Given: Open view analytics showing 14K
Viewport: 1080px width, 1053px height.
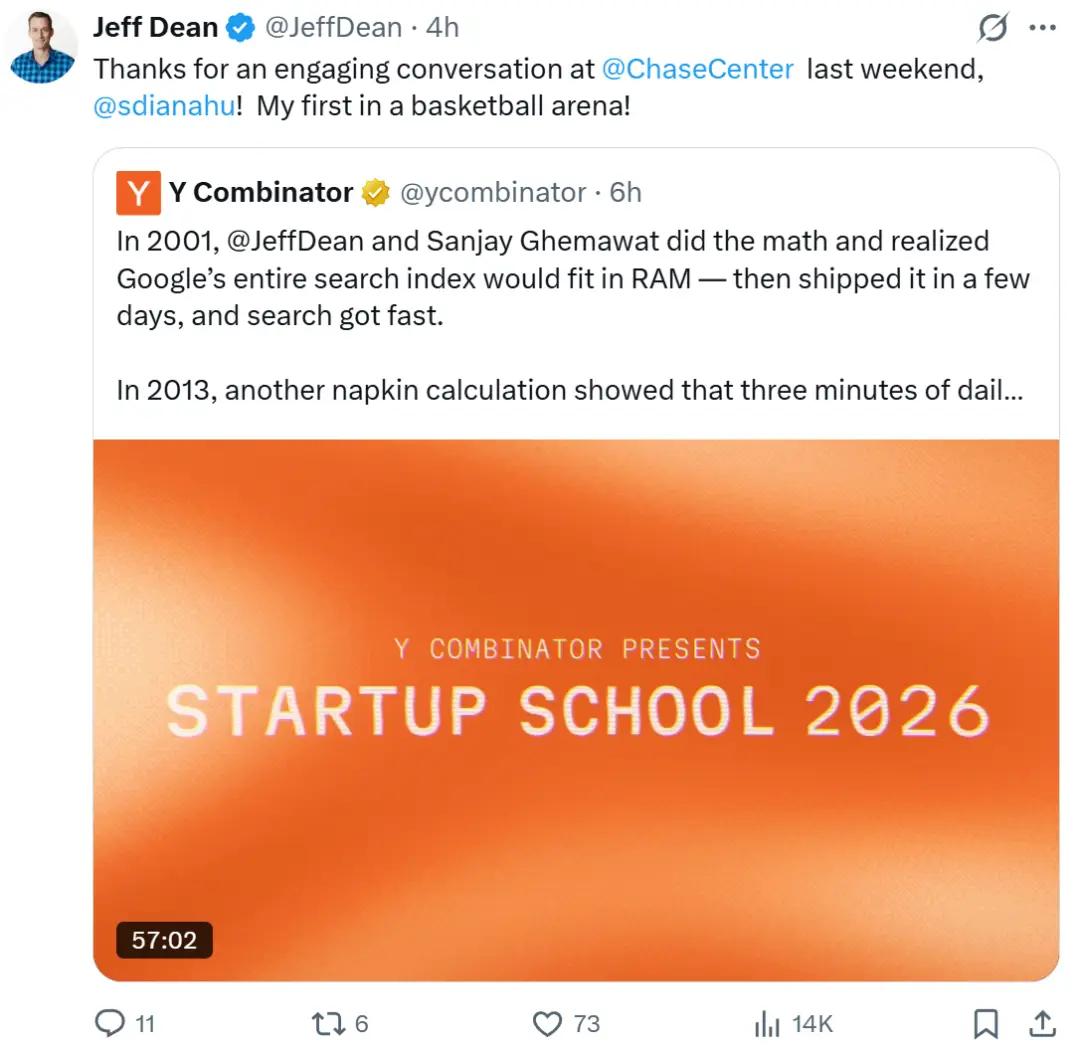Looking at the screenshot, I should coord(793,1023).
